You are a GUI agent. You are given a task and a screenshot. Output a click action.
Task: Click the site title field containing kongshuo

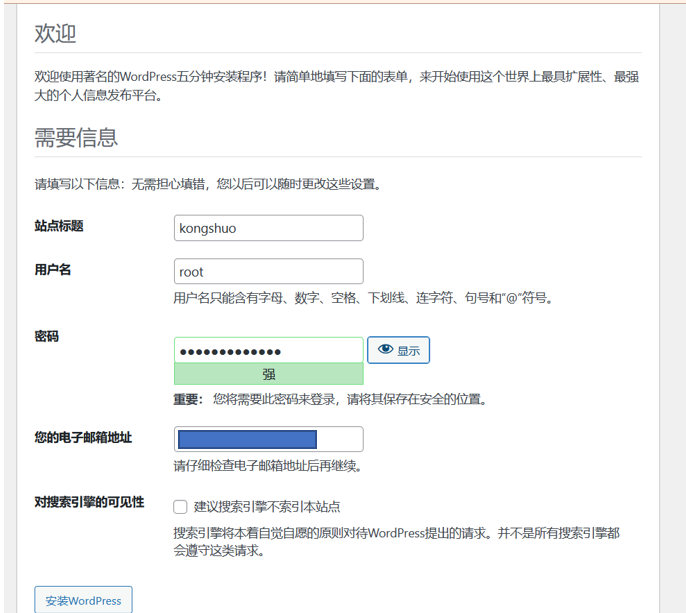pos(269,228)
